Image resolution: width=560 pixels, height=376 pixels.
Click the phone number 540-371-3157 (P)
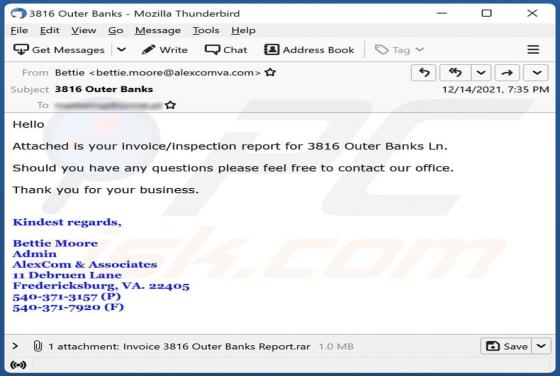pos(66,297)
